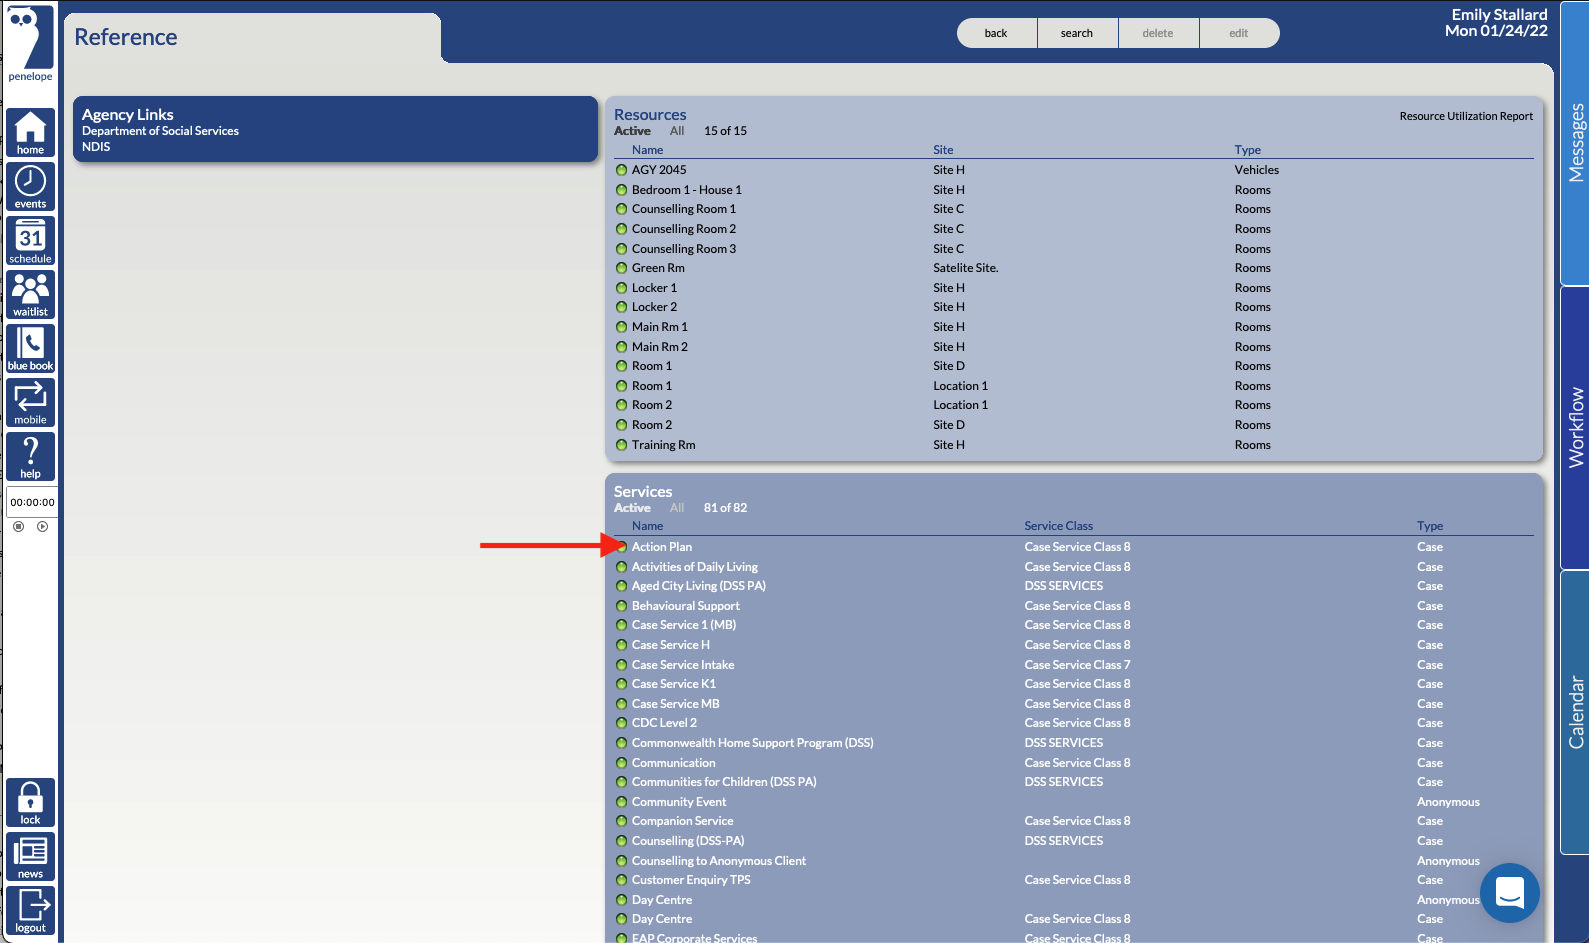This screenshot has height=943, width=1589.
Task: Open the Messages side tab
Action: coord(1575,143)
